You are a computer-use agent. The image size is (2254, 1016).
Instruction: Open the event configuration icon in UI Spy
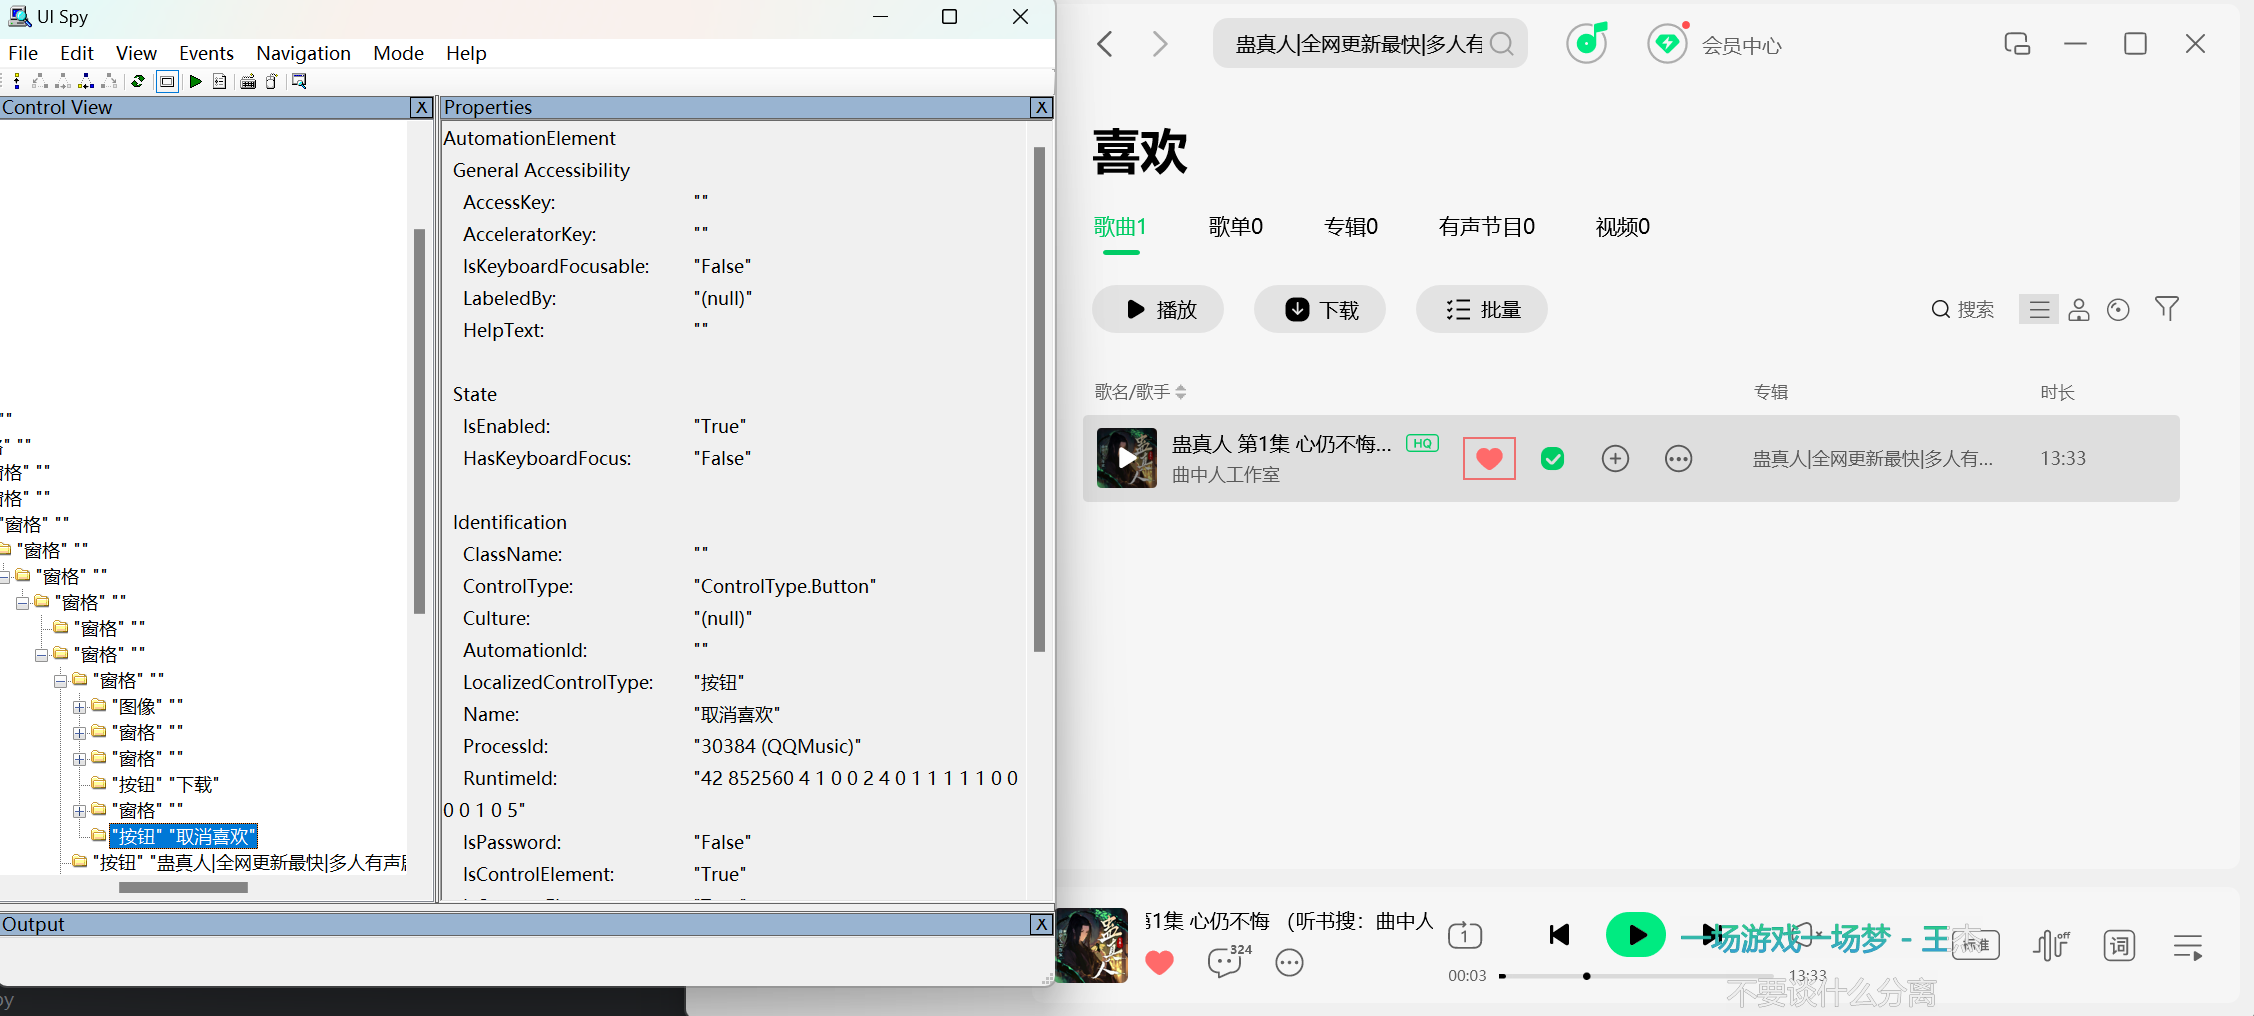pyautogui.click(x=220, y=81)
